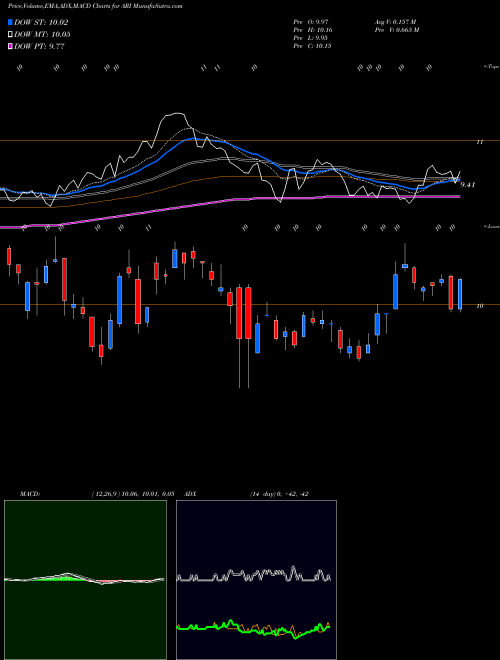Click the blue DOW ST legend swatch
Viewport: 500px width, 660px height.
[10, 22]
